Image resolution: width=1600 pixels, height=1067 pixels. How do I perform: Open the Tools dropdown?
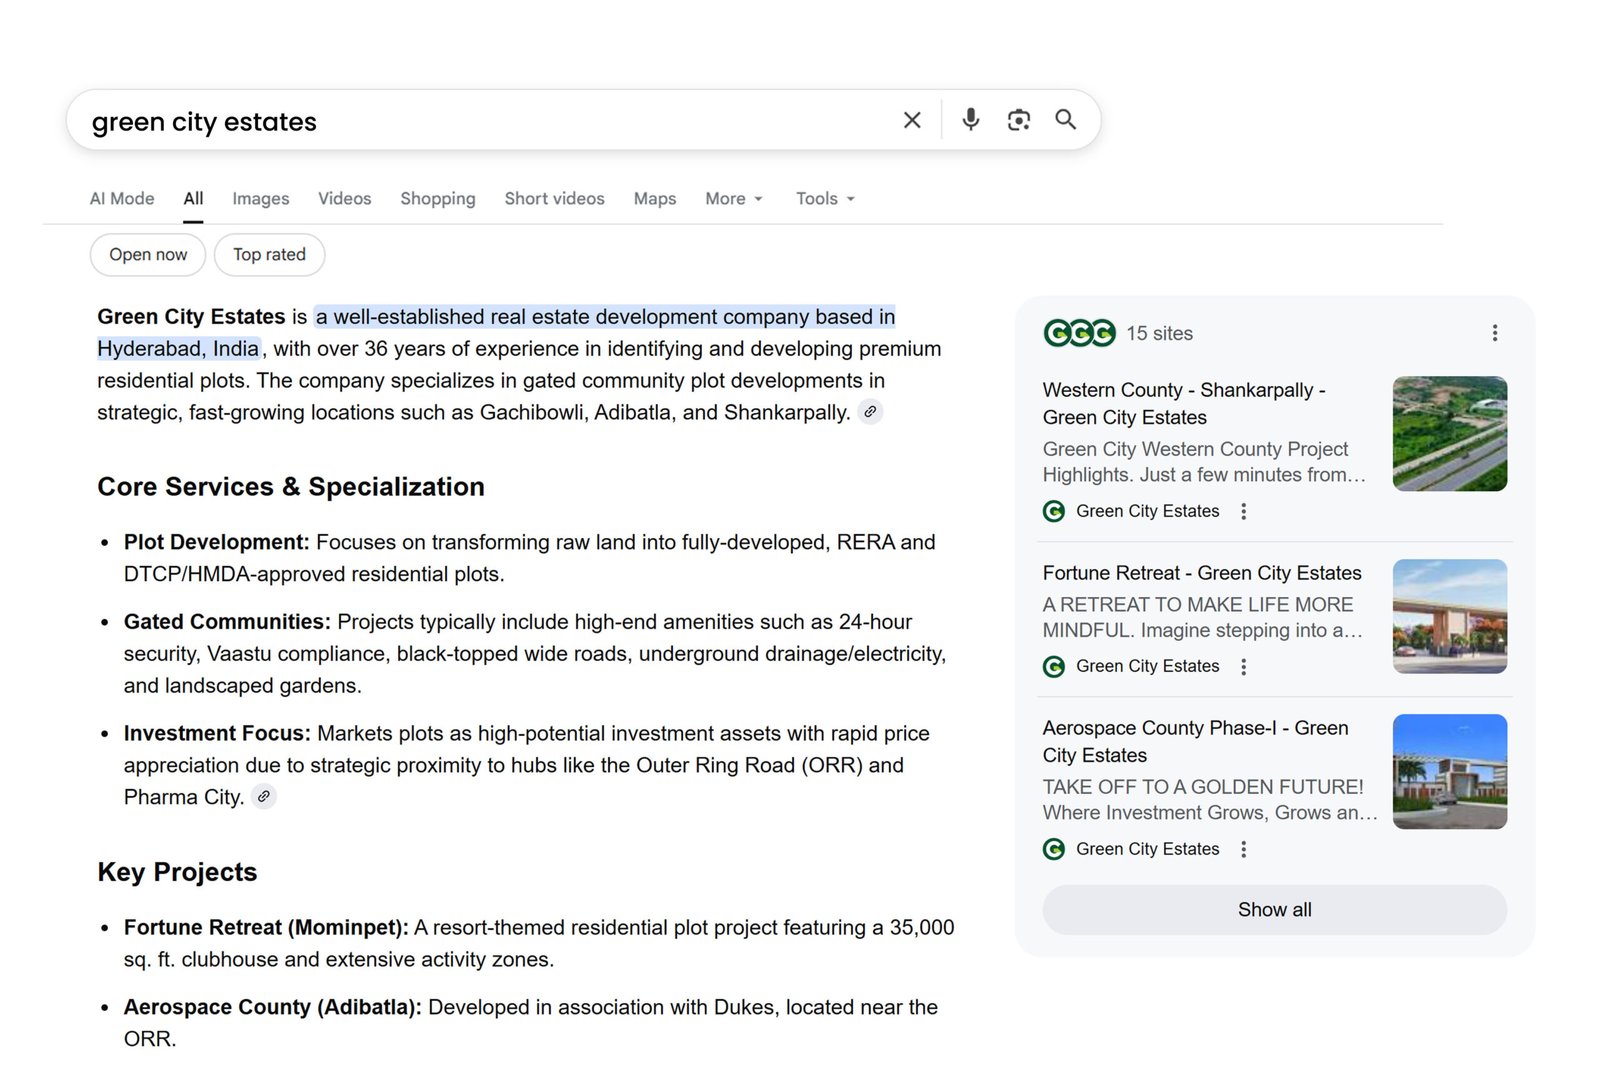824,198
